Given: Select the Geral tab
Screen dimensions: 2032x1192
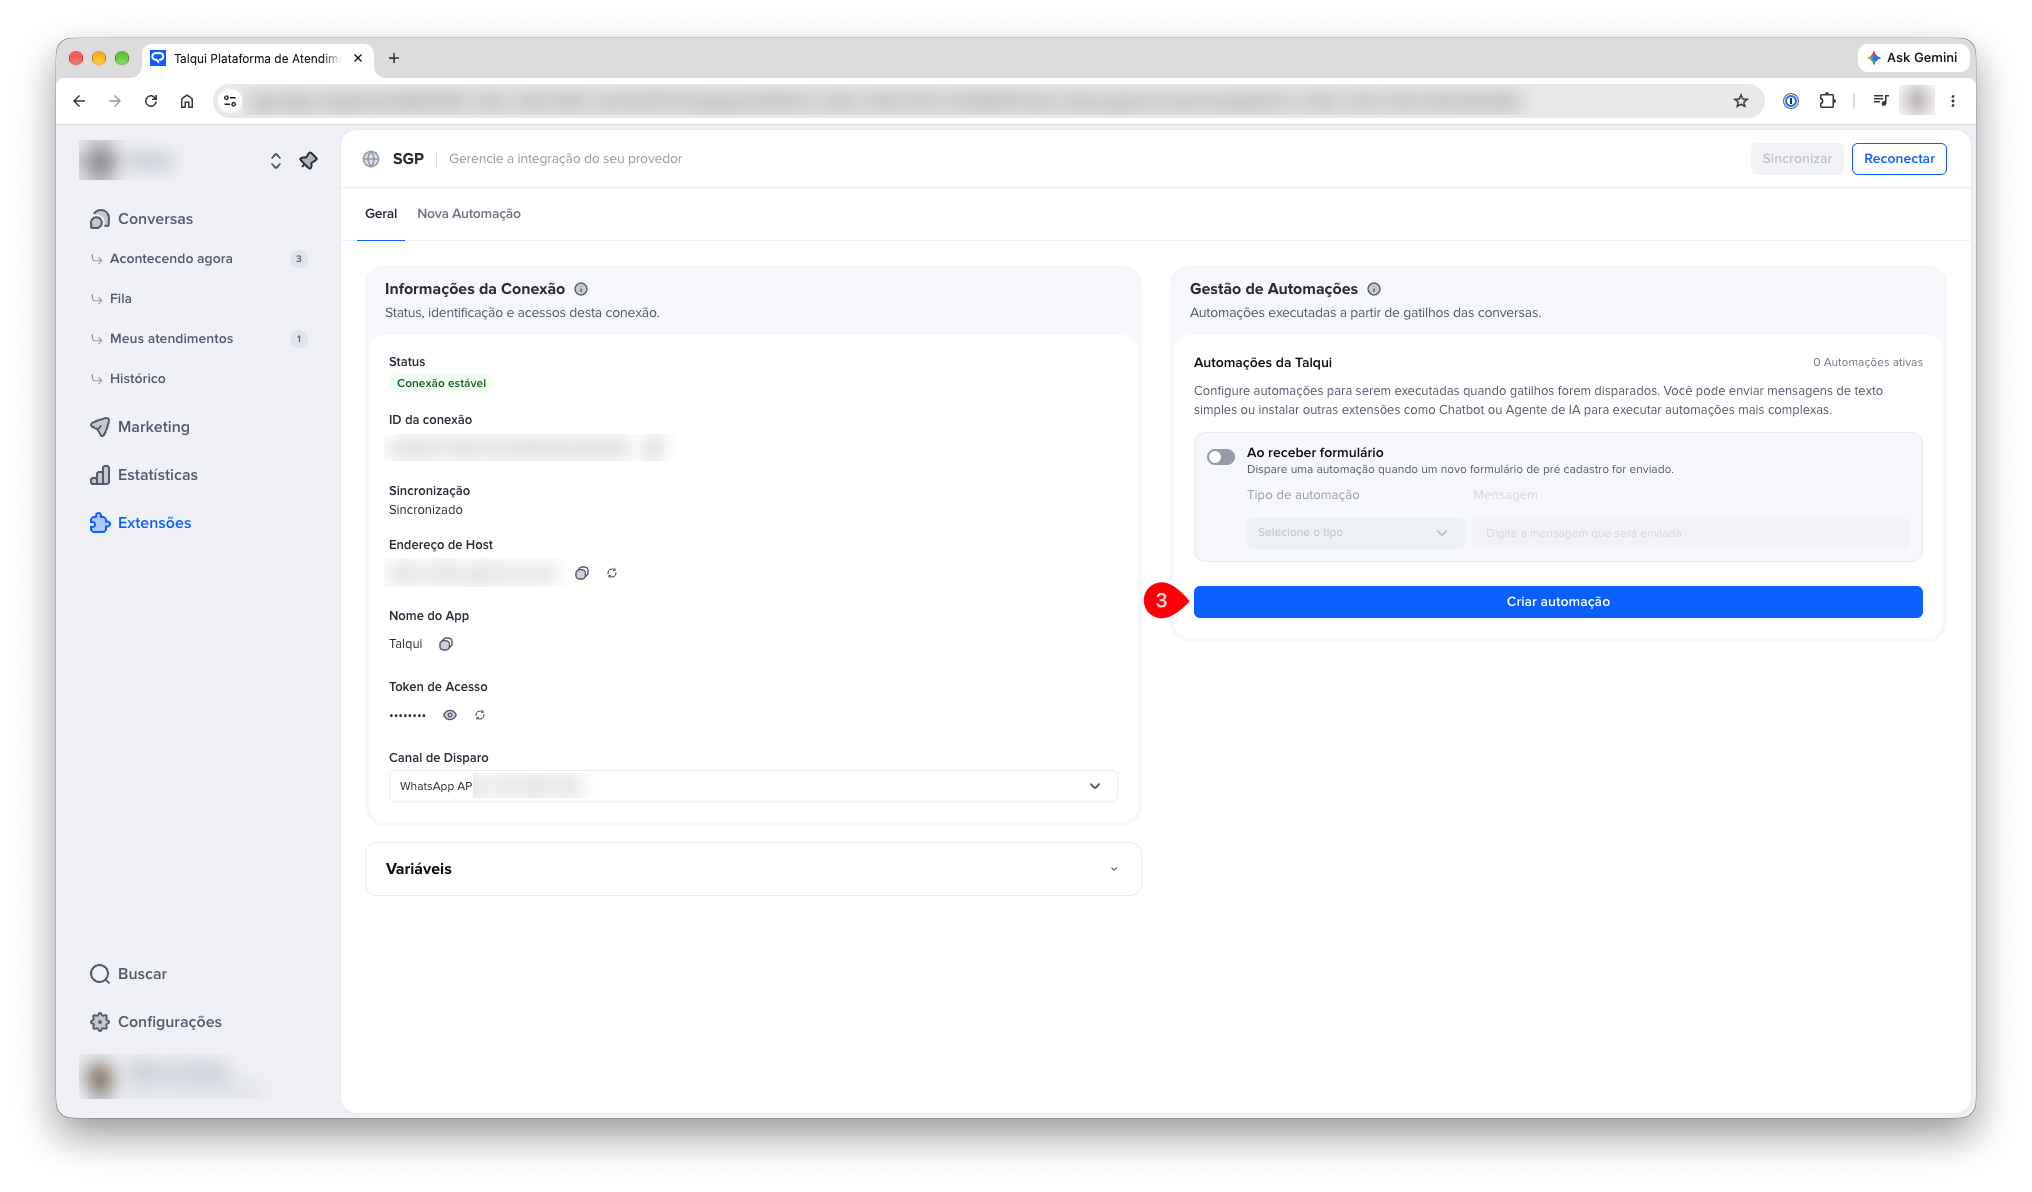Looking at the screenshot, I should (x=381, y=214).
